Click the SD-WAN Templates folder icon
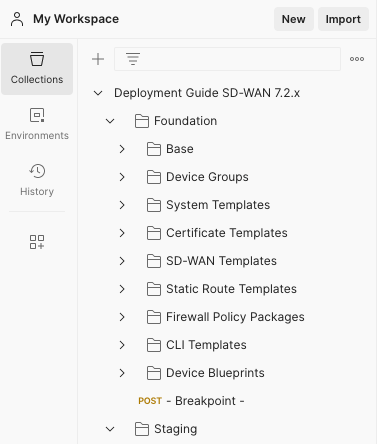The height and width of the screenshot is (444, 377). pos(154,261)
